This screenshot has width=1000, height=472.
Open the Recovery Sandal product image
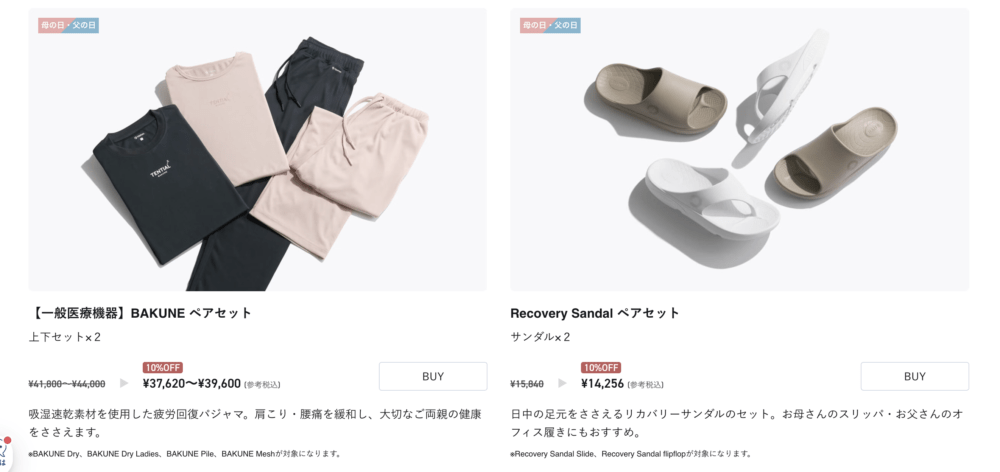pos(739,149)
